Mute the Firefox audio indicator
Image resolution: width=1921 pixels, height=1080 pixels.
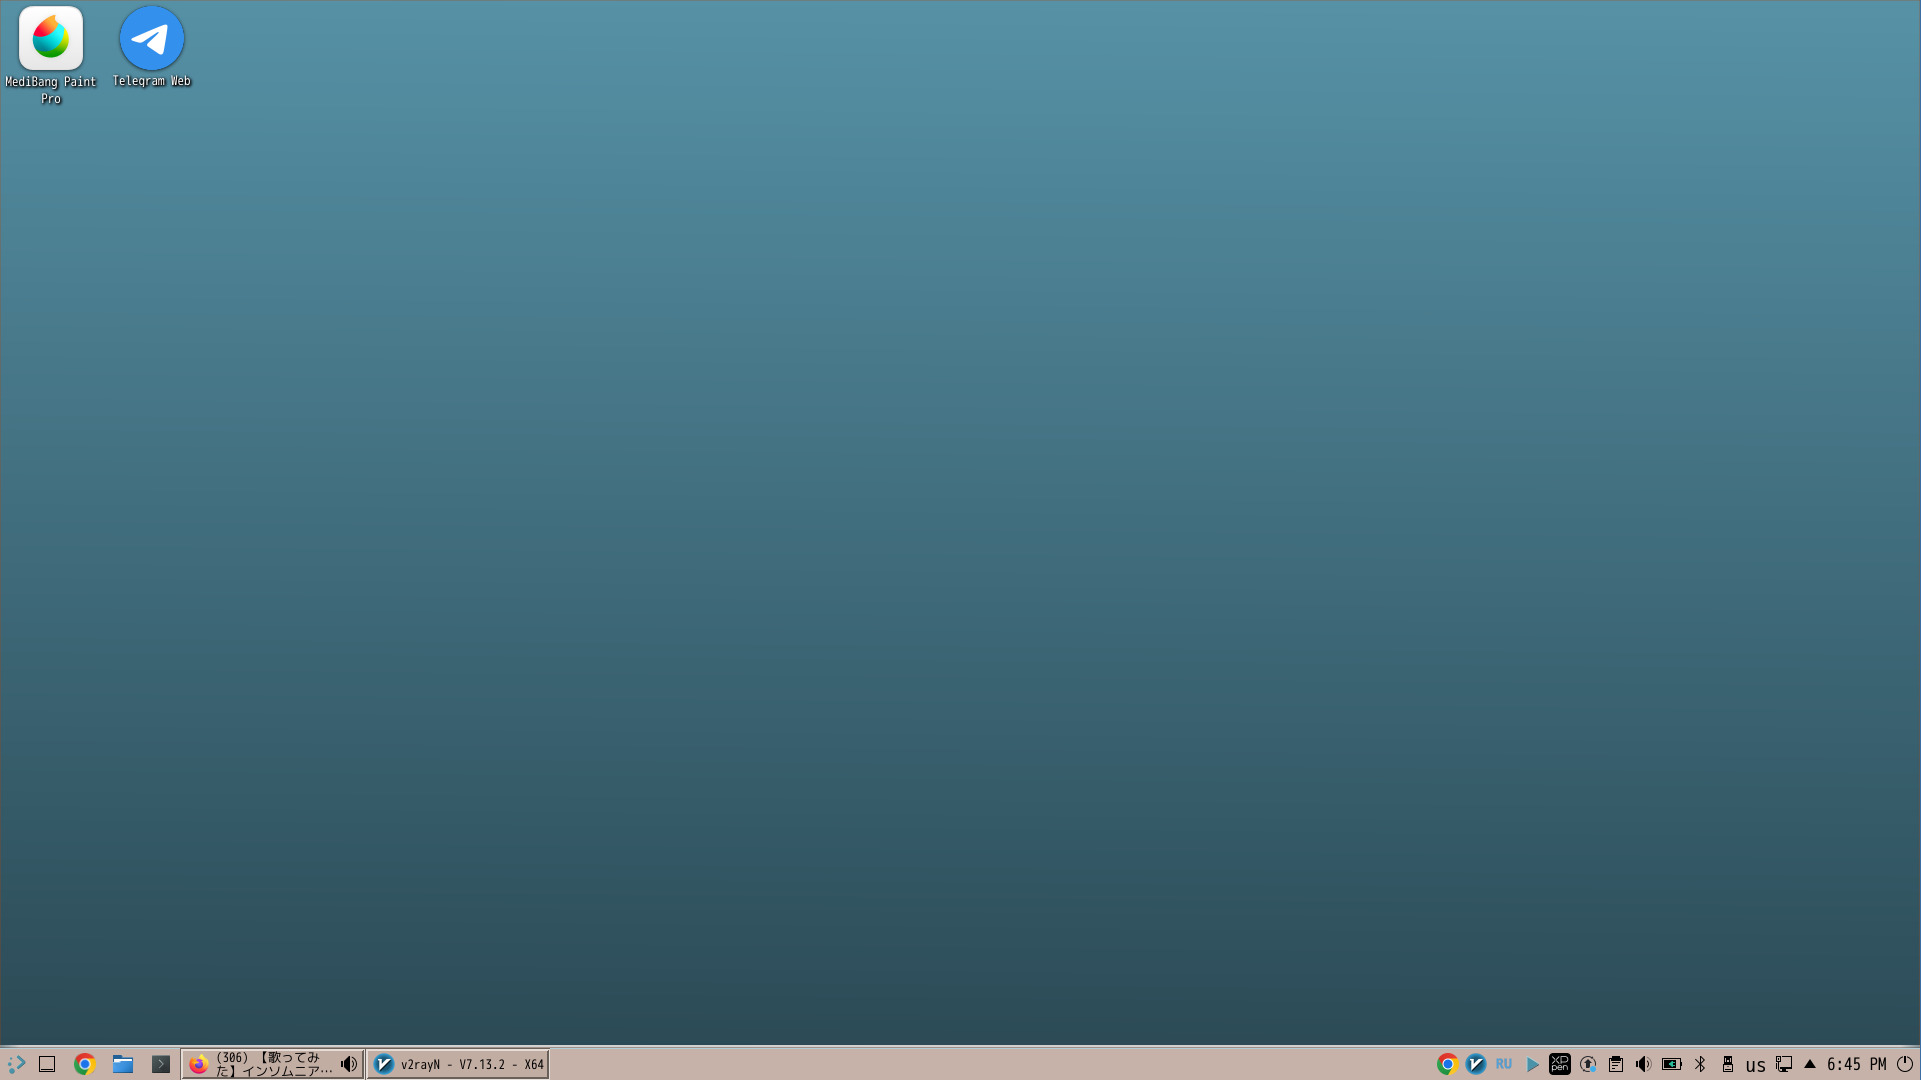point(349,1064)
